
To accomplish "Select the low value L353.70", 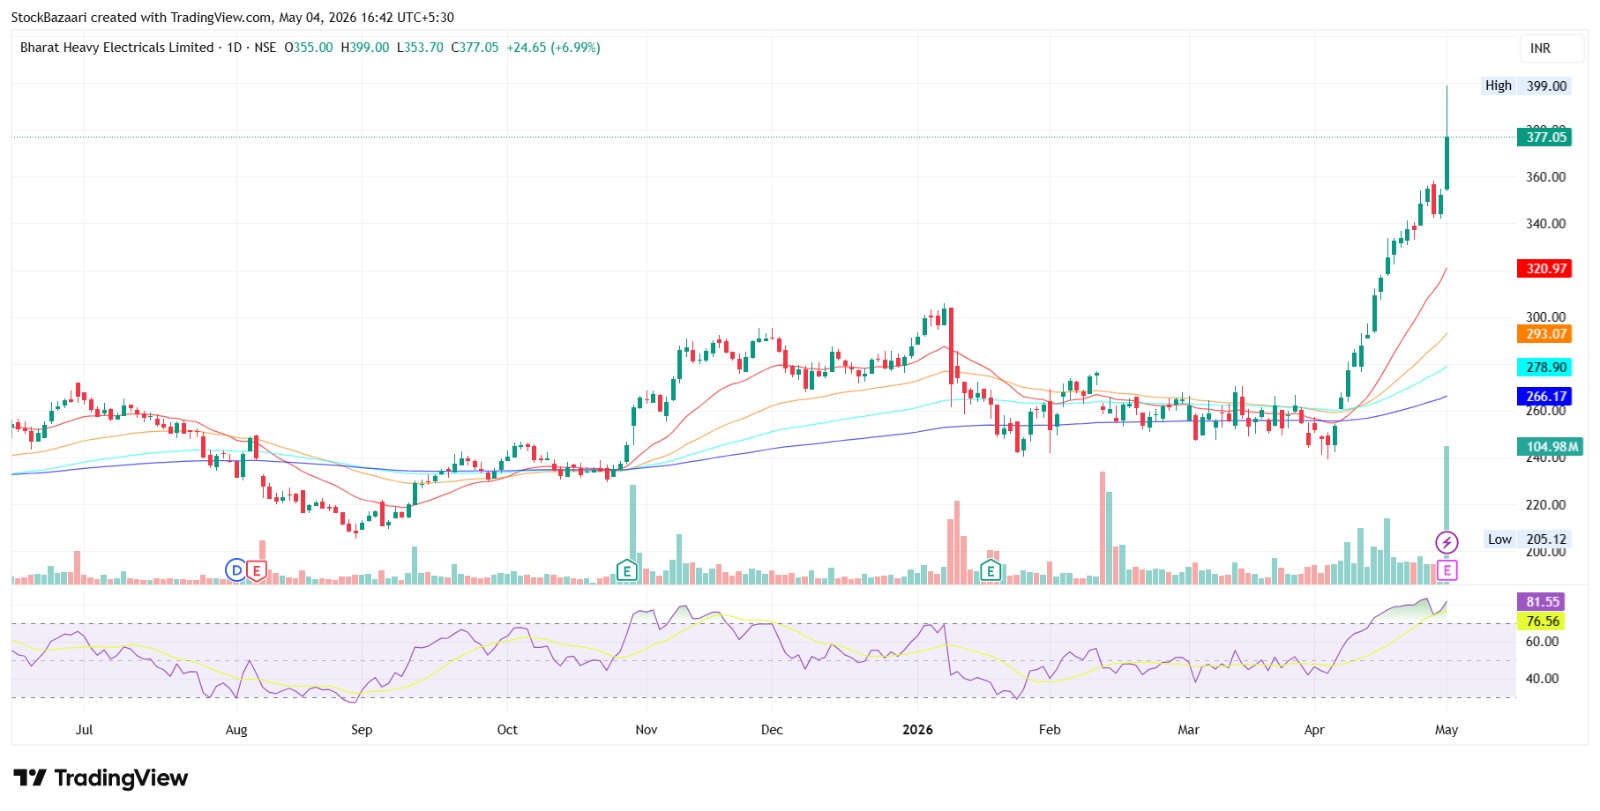I will [420, 47].
